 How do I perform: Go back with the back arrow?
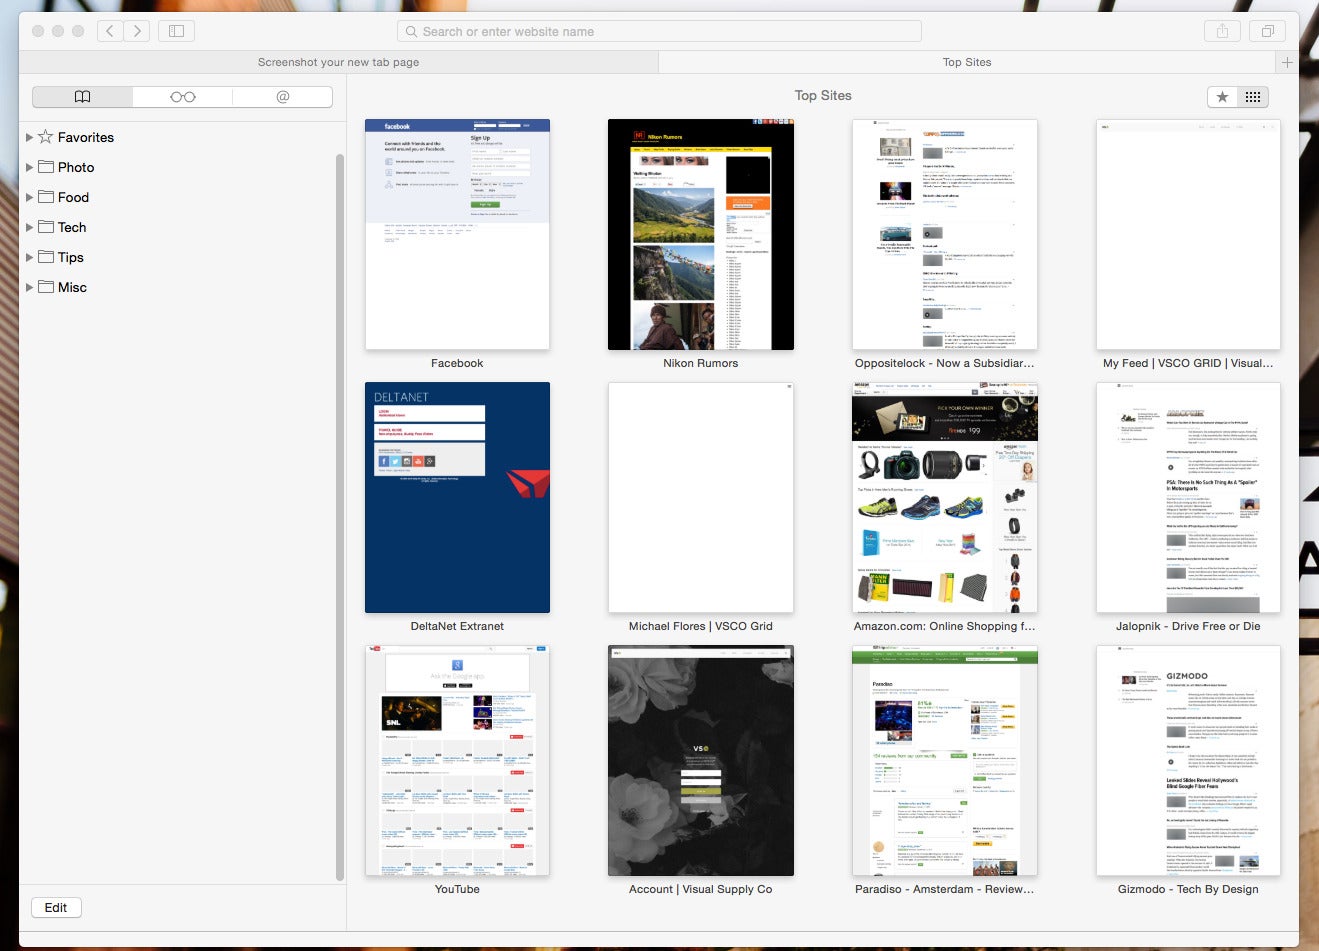pyautogui.click(x=111, y=31)
